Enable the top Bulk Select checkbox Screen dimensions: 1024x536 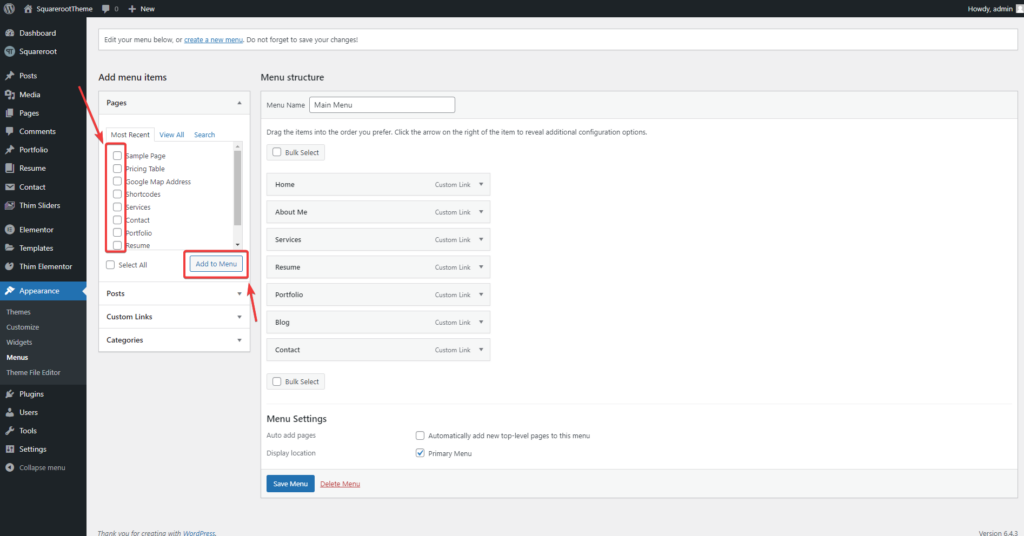[277, 152]
